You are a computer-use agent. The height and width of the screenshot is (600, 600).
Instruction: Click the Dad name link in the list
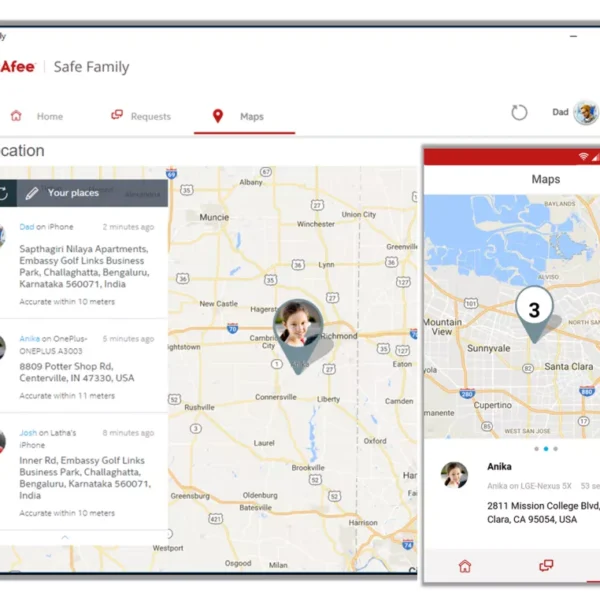point(27,227)
